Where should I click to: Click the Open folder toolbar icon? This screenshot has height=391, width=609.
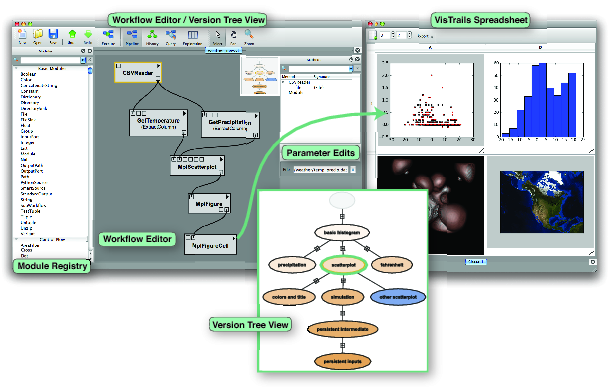click(38, 37)
